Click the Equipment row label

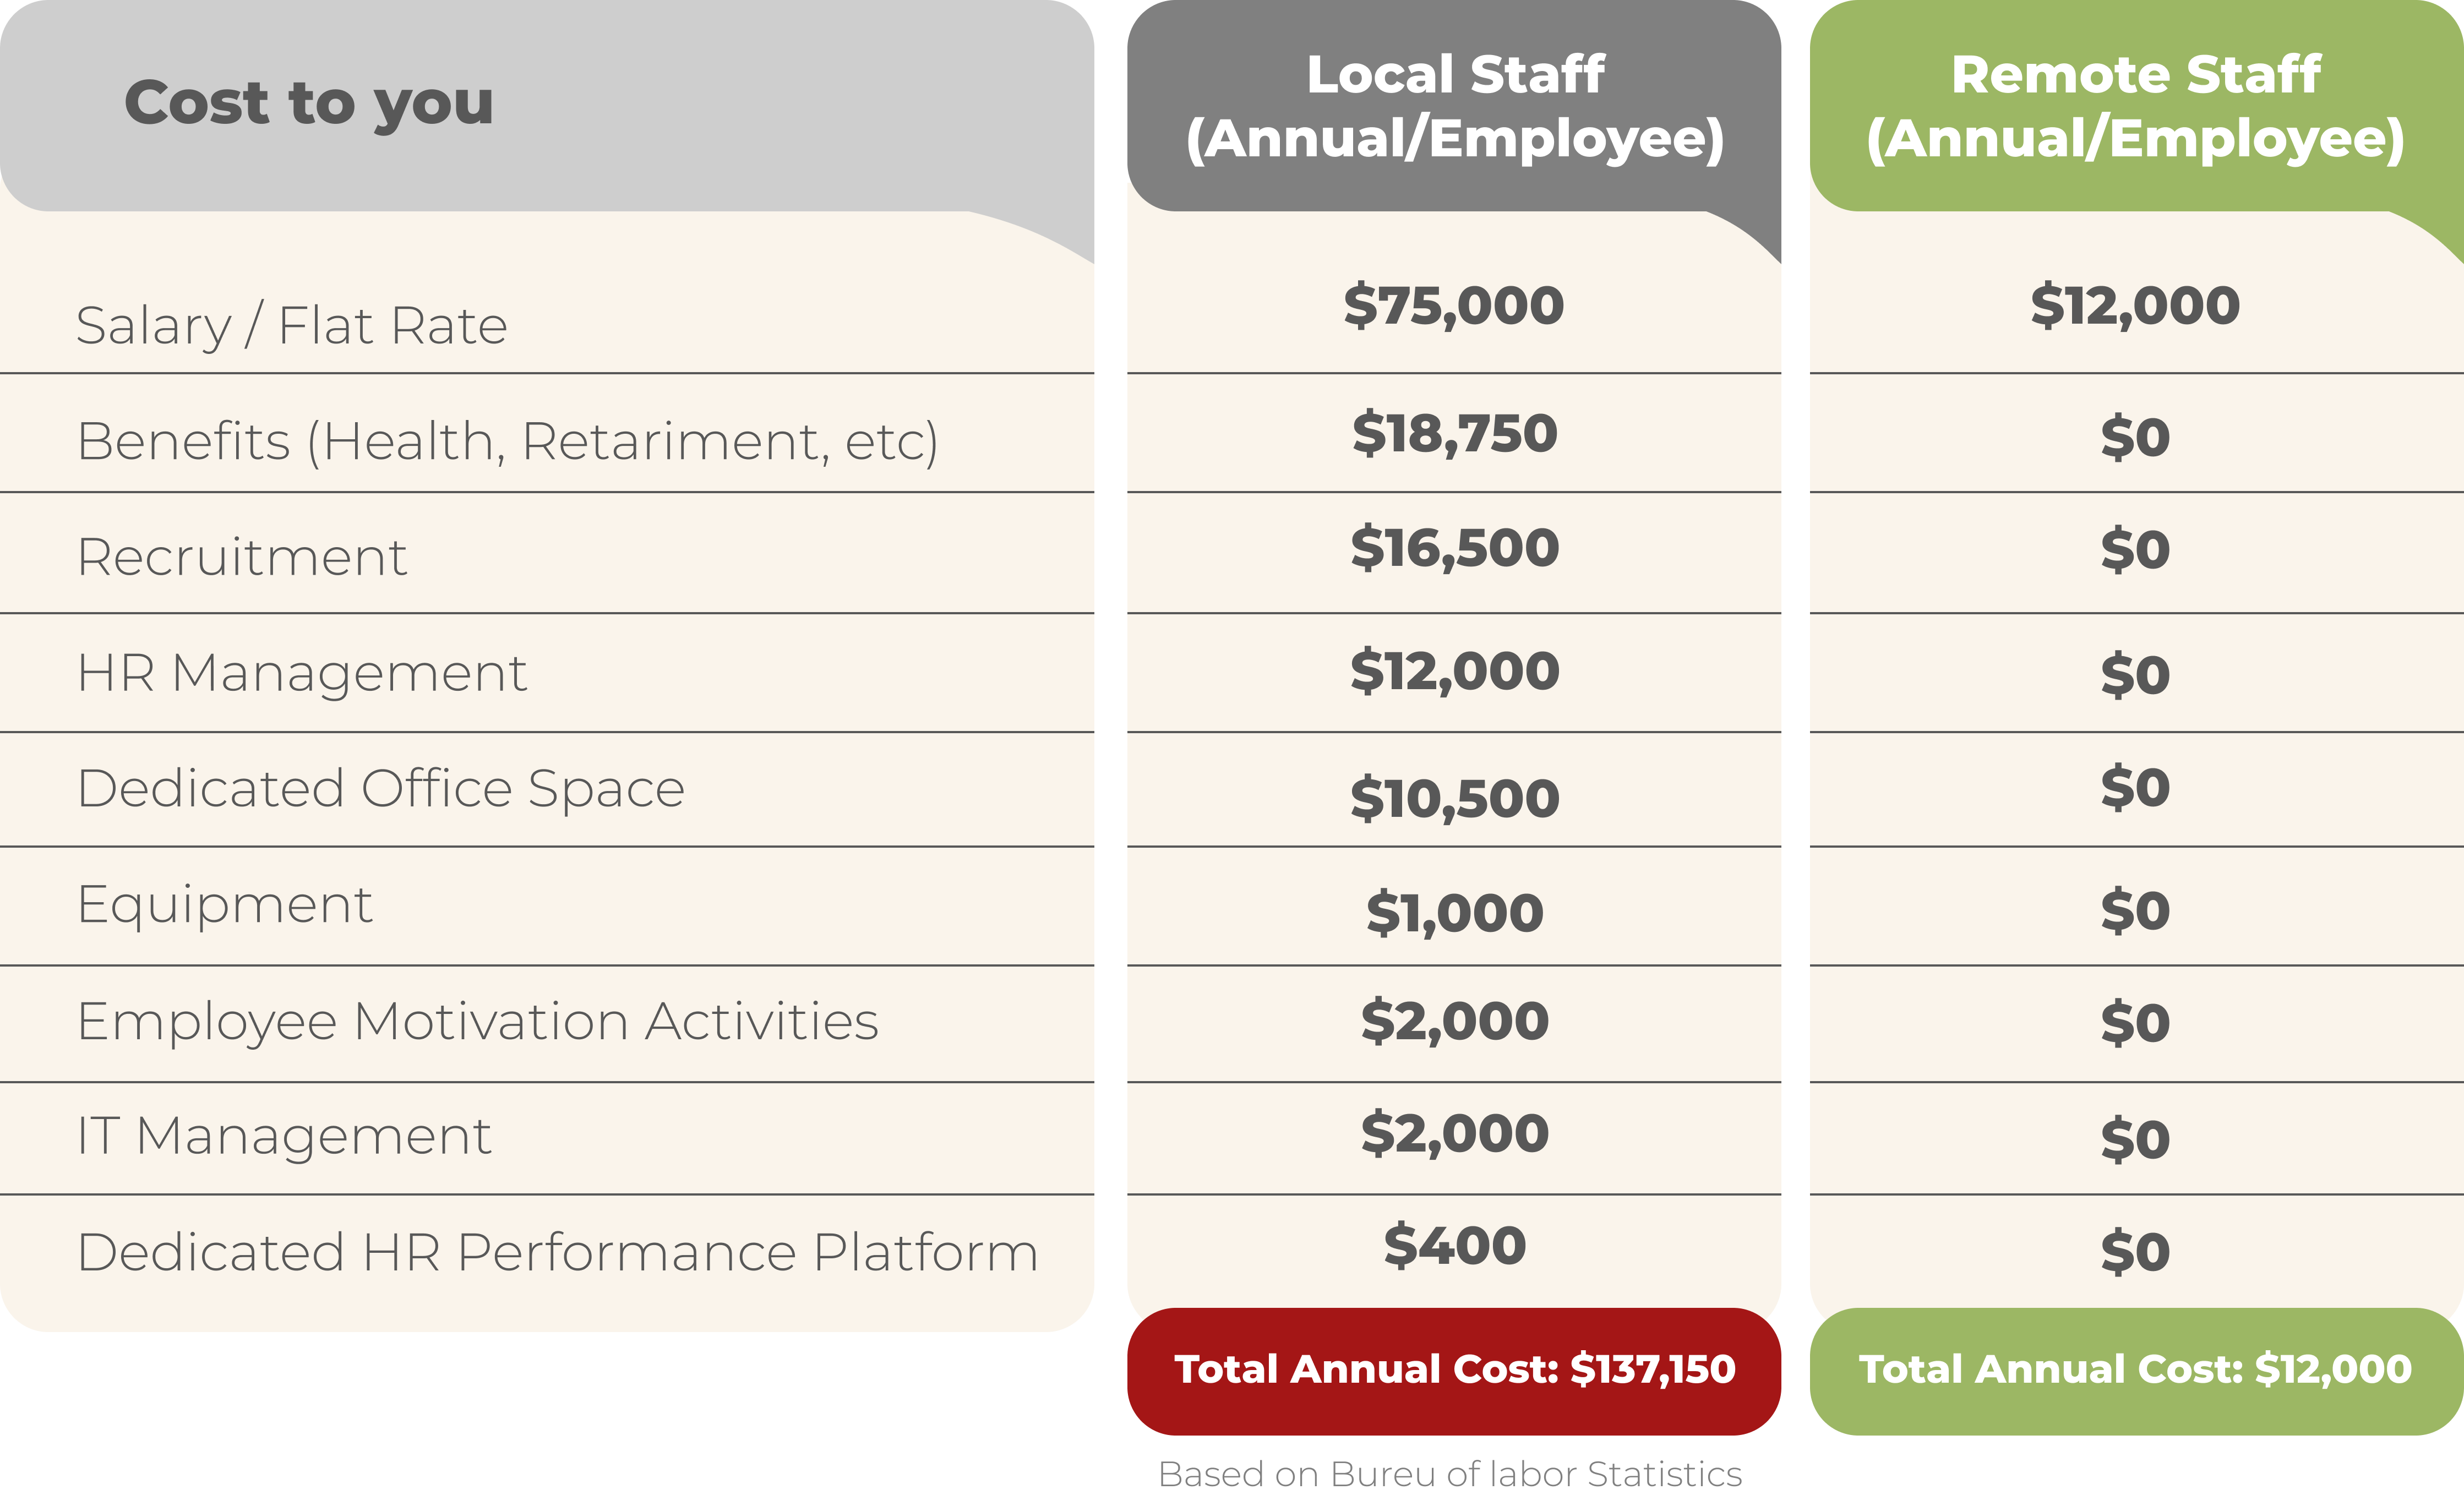(x=225, y=906)
